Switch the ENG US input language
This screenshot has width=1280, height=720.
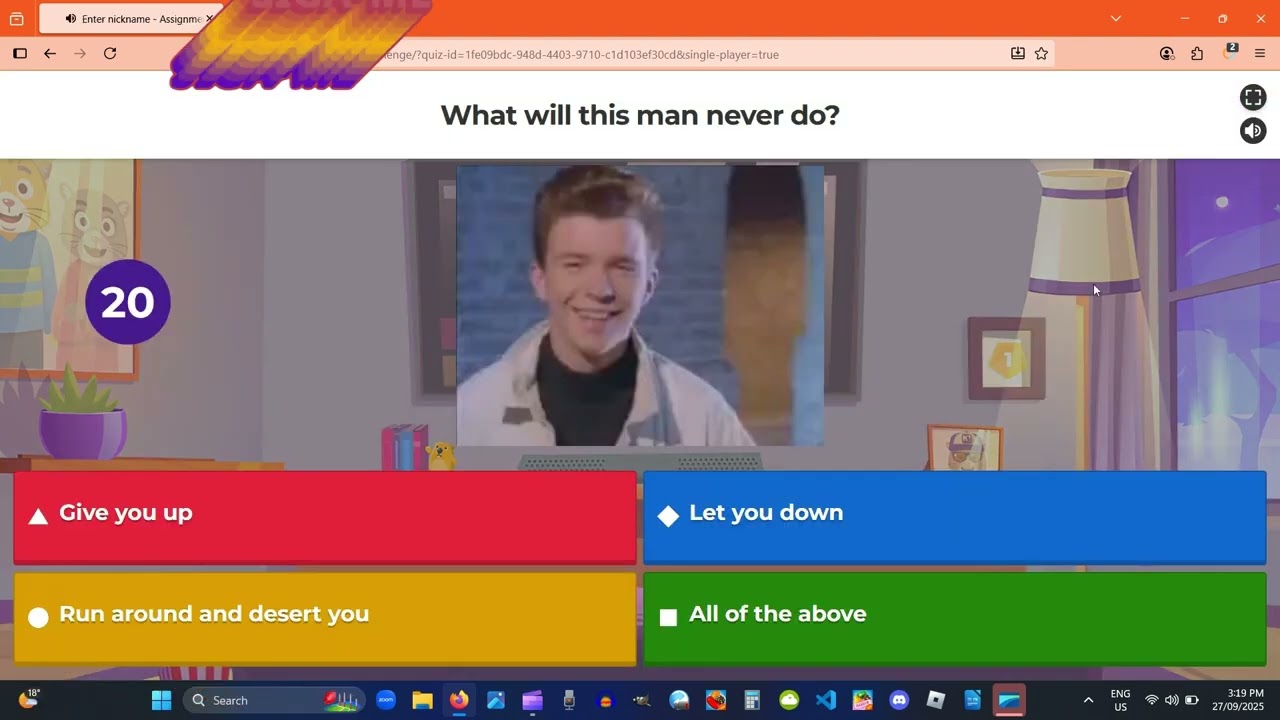pyautogui.click(x=1121, y=700)
